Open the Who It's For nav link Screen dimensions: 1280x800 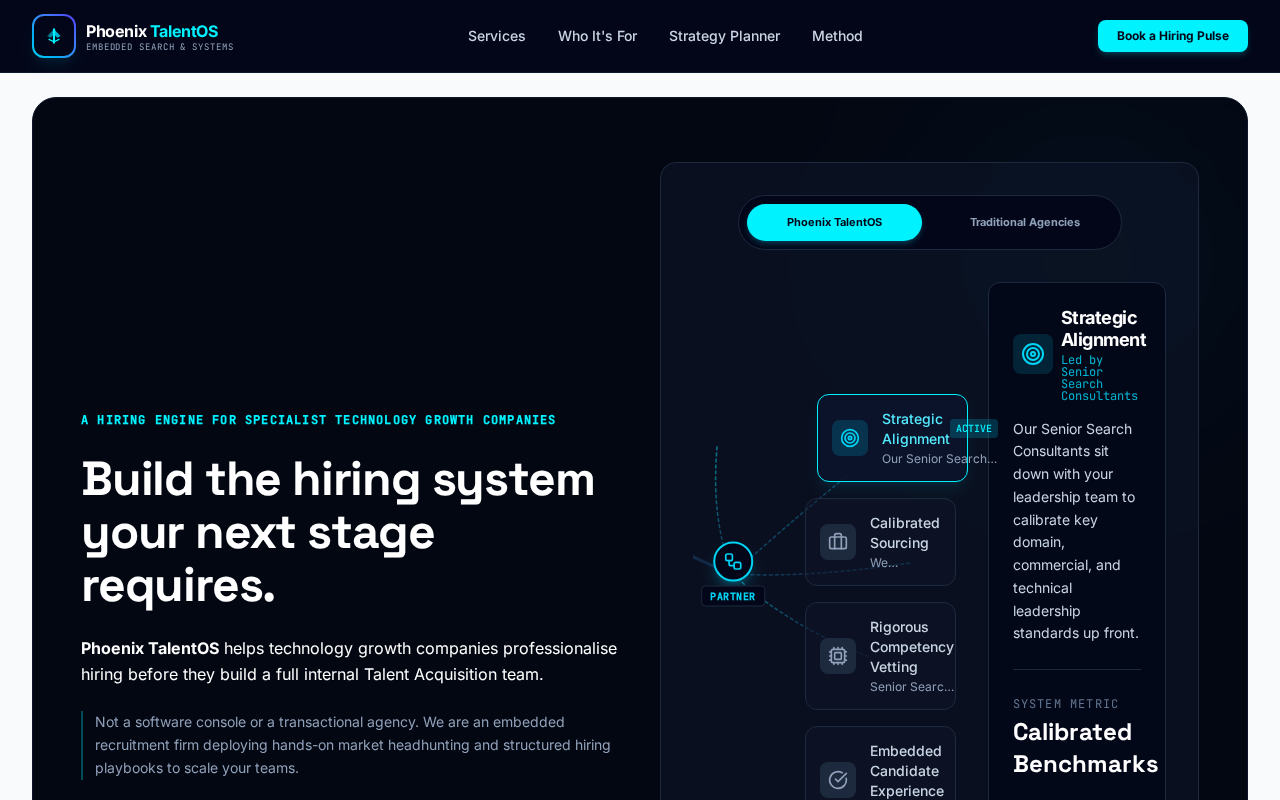coord(597,36)
